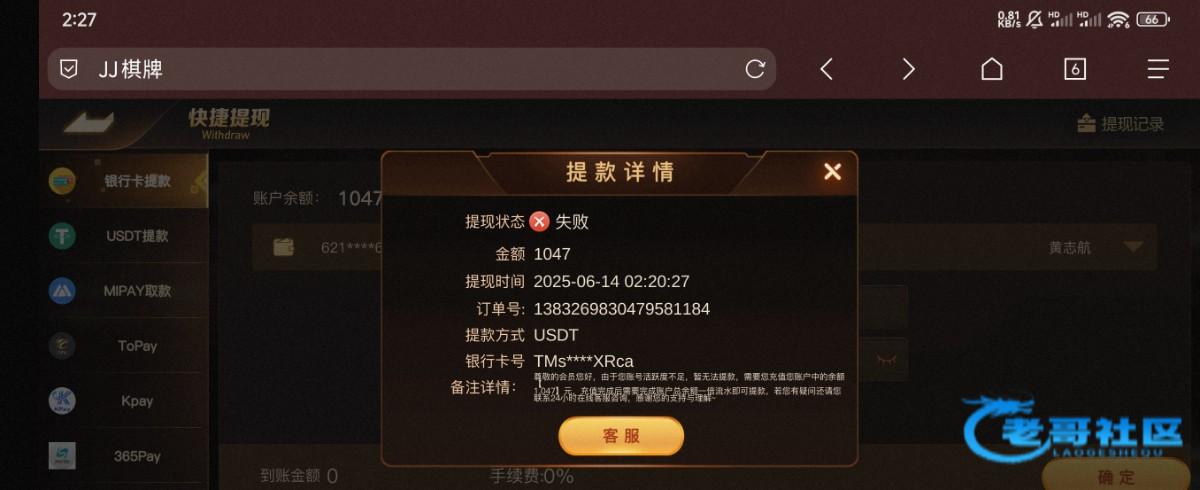Select 银行卡提款 in the sidebar
Image resolution: width=1200 pixels, height=490 pixels.
124,181
